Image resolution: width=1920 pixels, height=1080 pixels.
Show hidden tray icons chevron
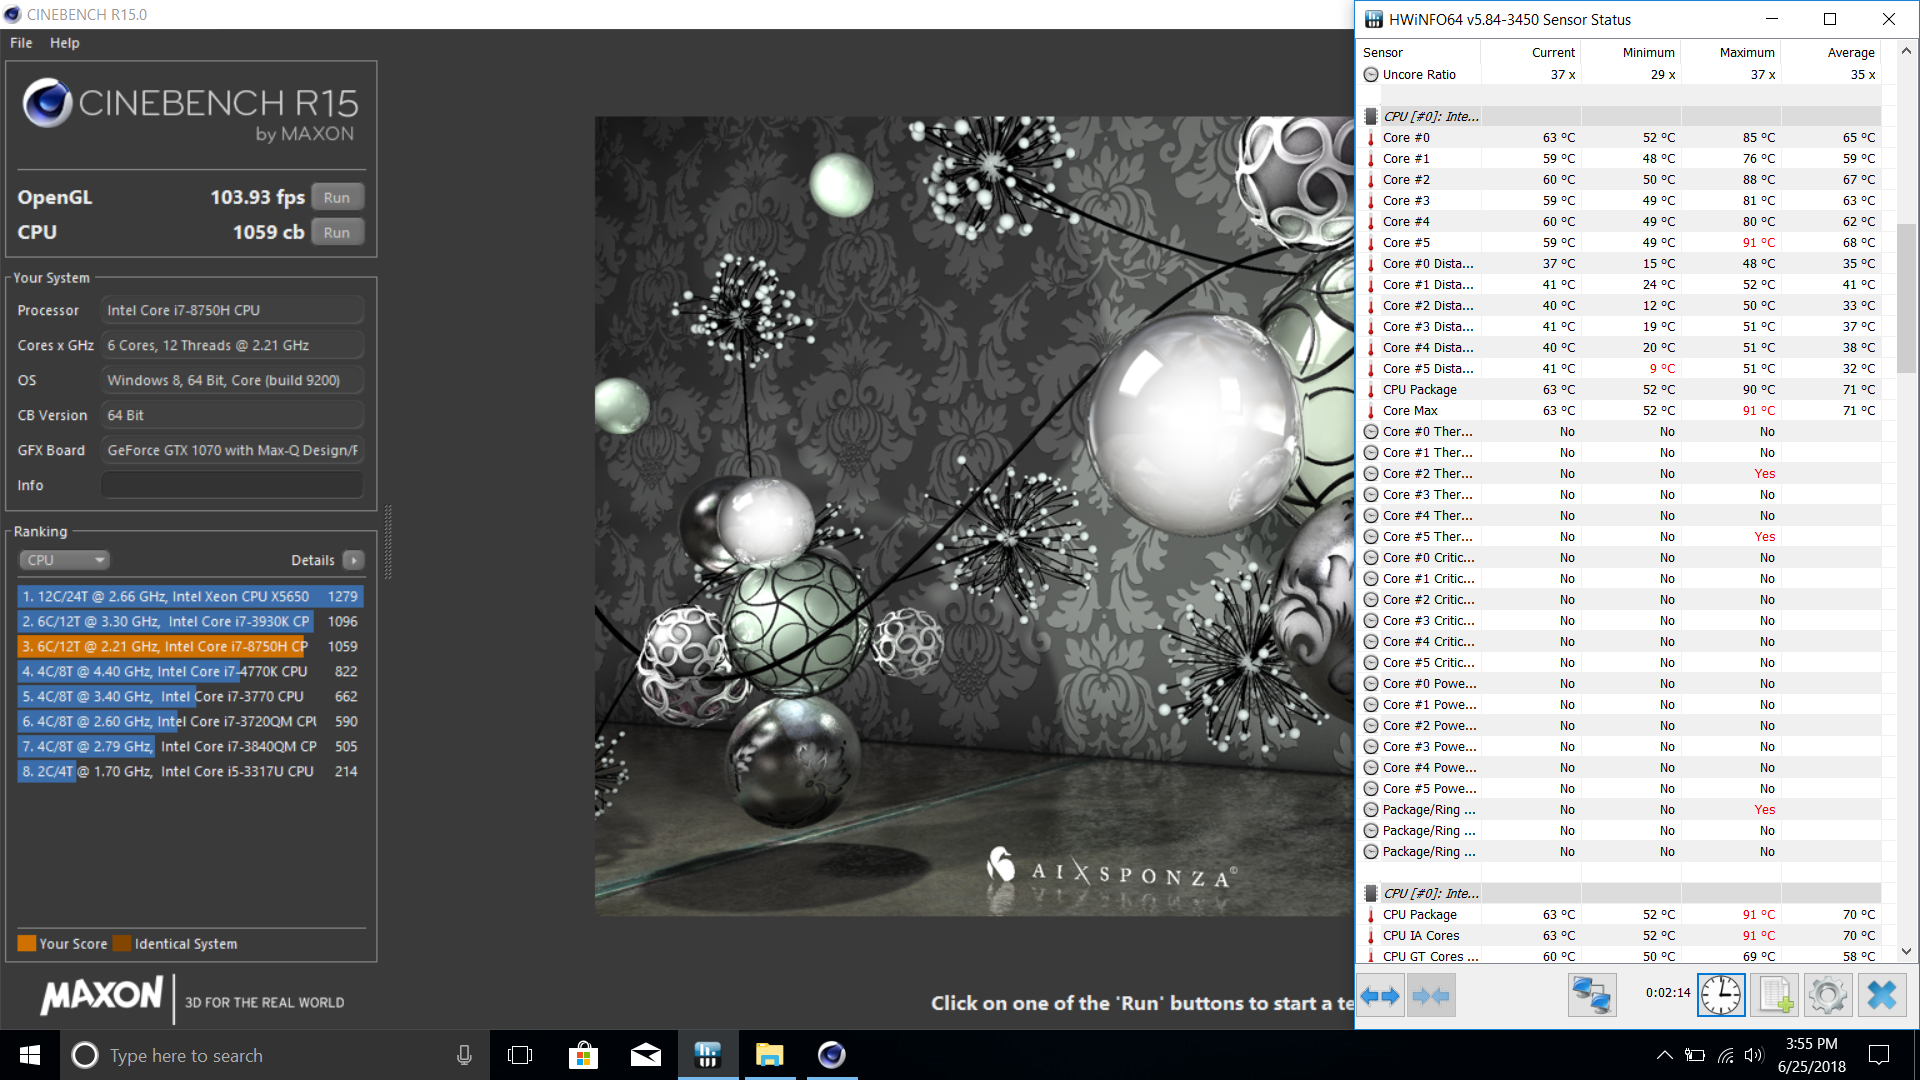point(1664,1055)
